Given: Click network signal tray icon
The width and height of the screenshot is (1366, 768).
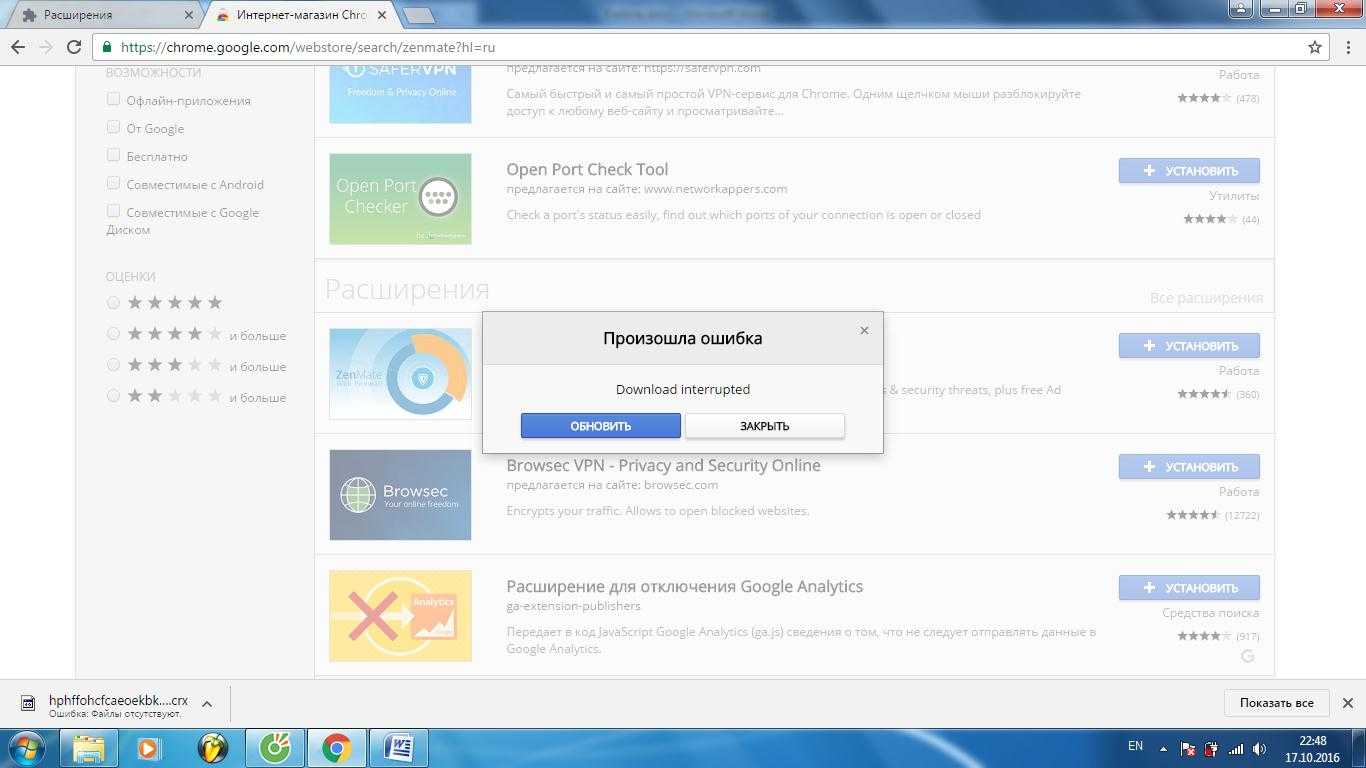Looking at the screenshot, I should pyautogui.click(x=1236, y=748).
